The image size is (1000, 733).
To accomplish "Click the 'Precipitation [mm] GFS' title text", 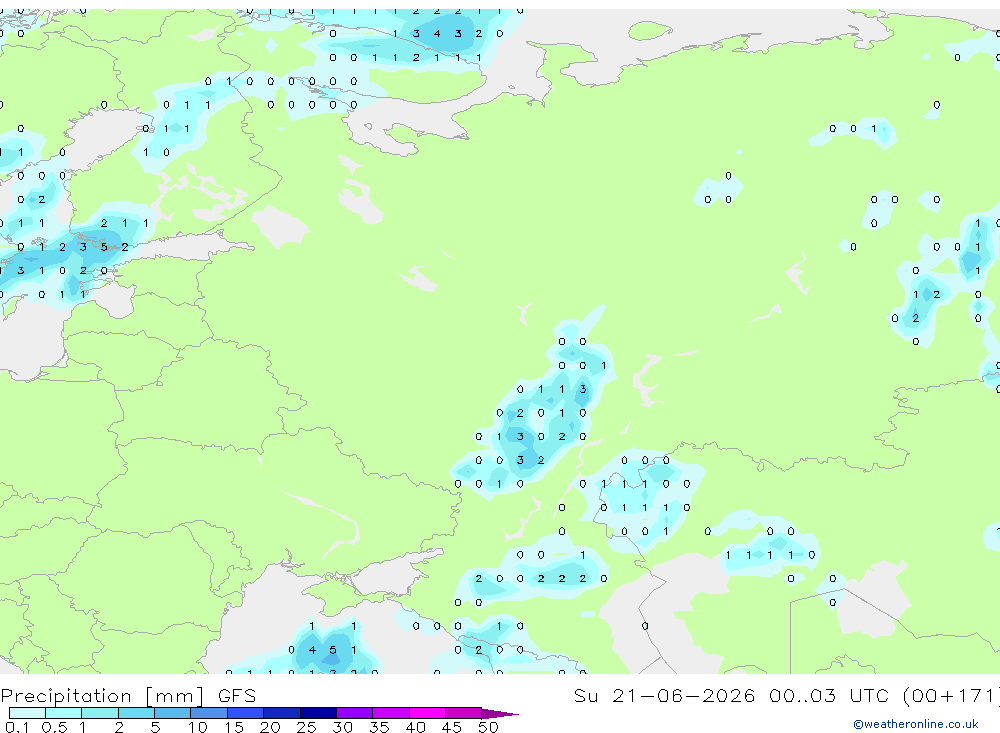I will (128, 696).
